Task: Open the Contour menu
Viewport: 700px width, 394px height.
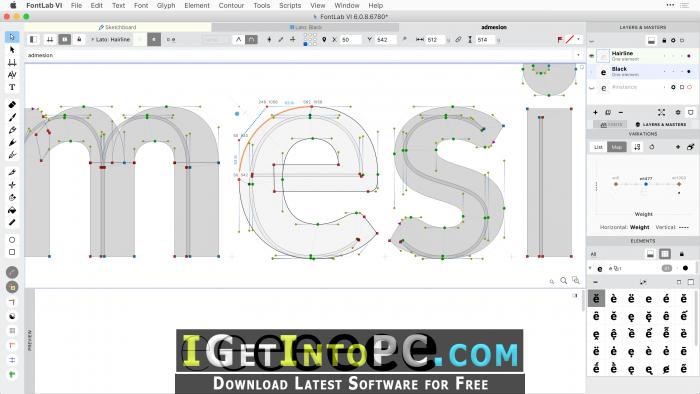Action: pyautogui.click(x=231, y=5)
